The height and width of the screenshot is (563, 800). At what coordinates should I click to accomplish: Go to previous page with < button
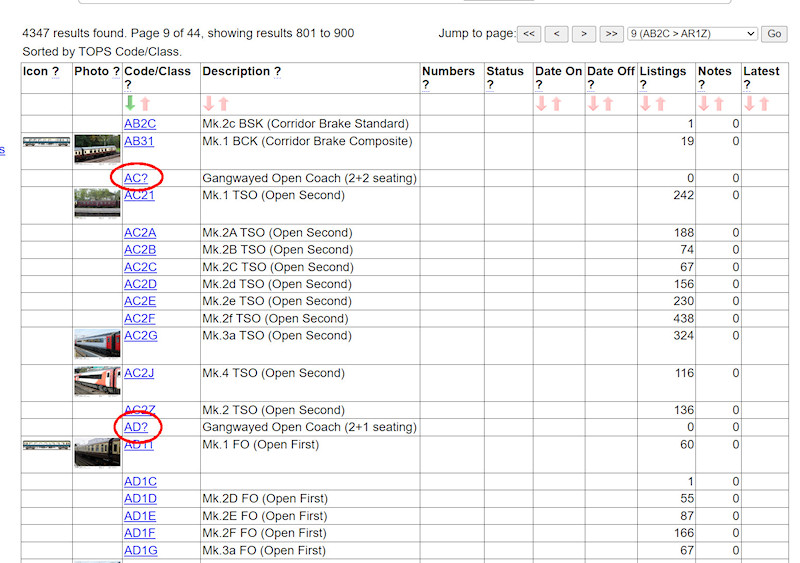tap(557, 34)
